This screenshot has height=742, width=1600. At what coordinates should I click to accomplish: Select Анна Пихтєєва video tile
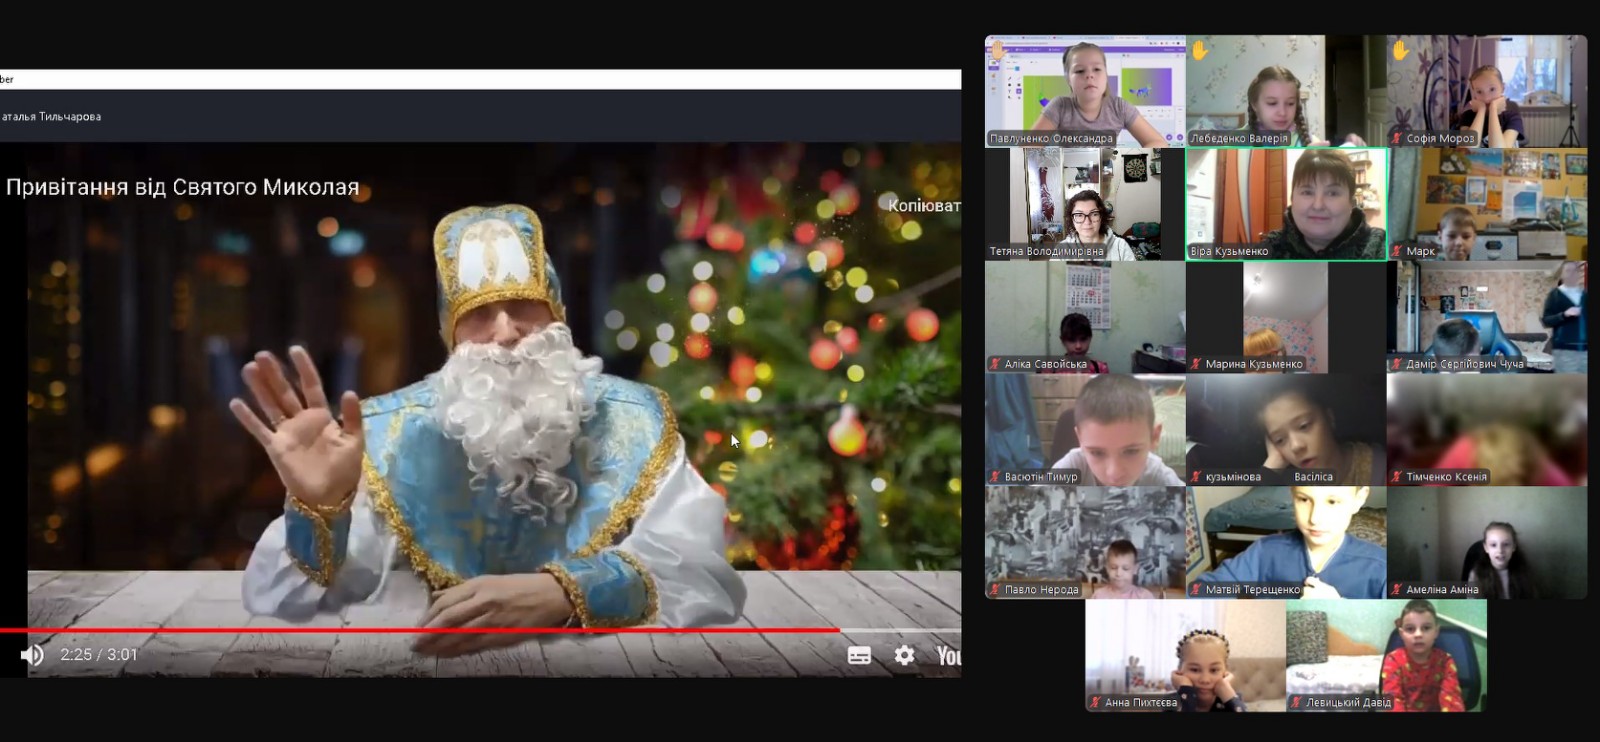[x=1186, y=656]
